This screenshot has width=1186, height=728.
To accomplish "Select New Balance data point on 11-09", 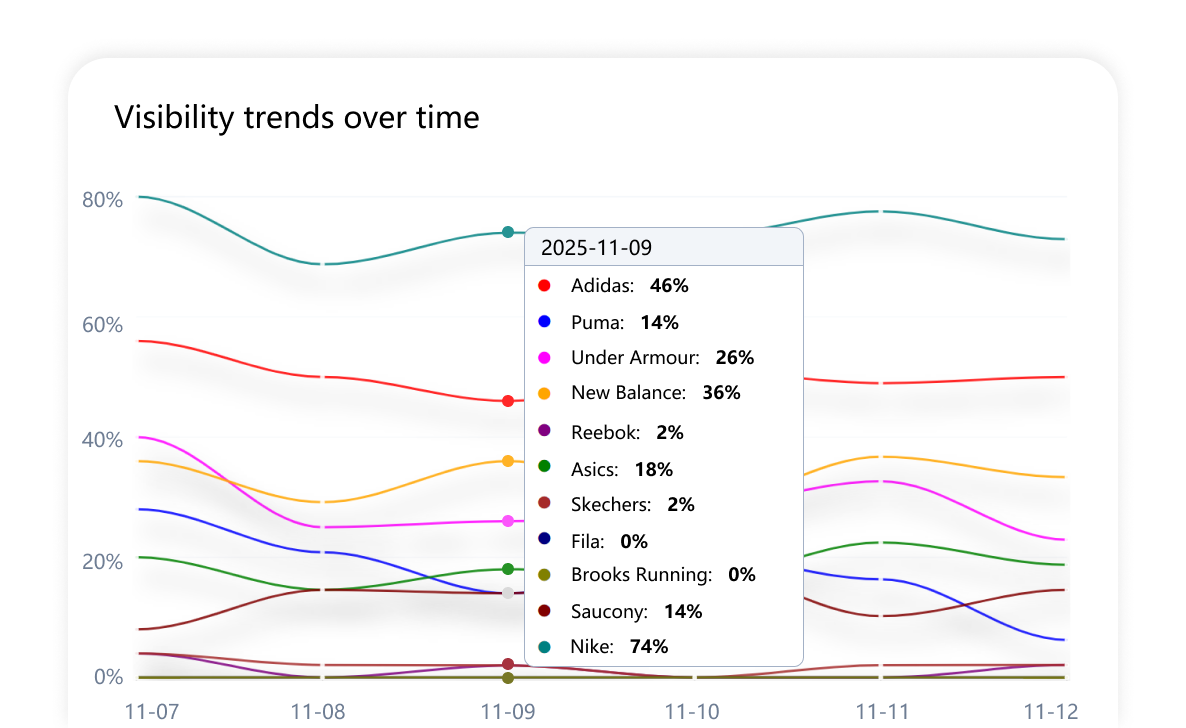I will [x=508, y=461].
